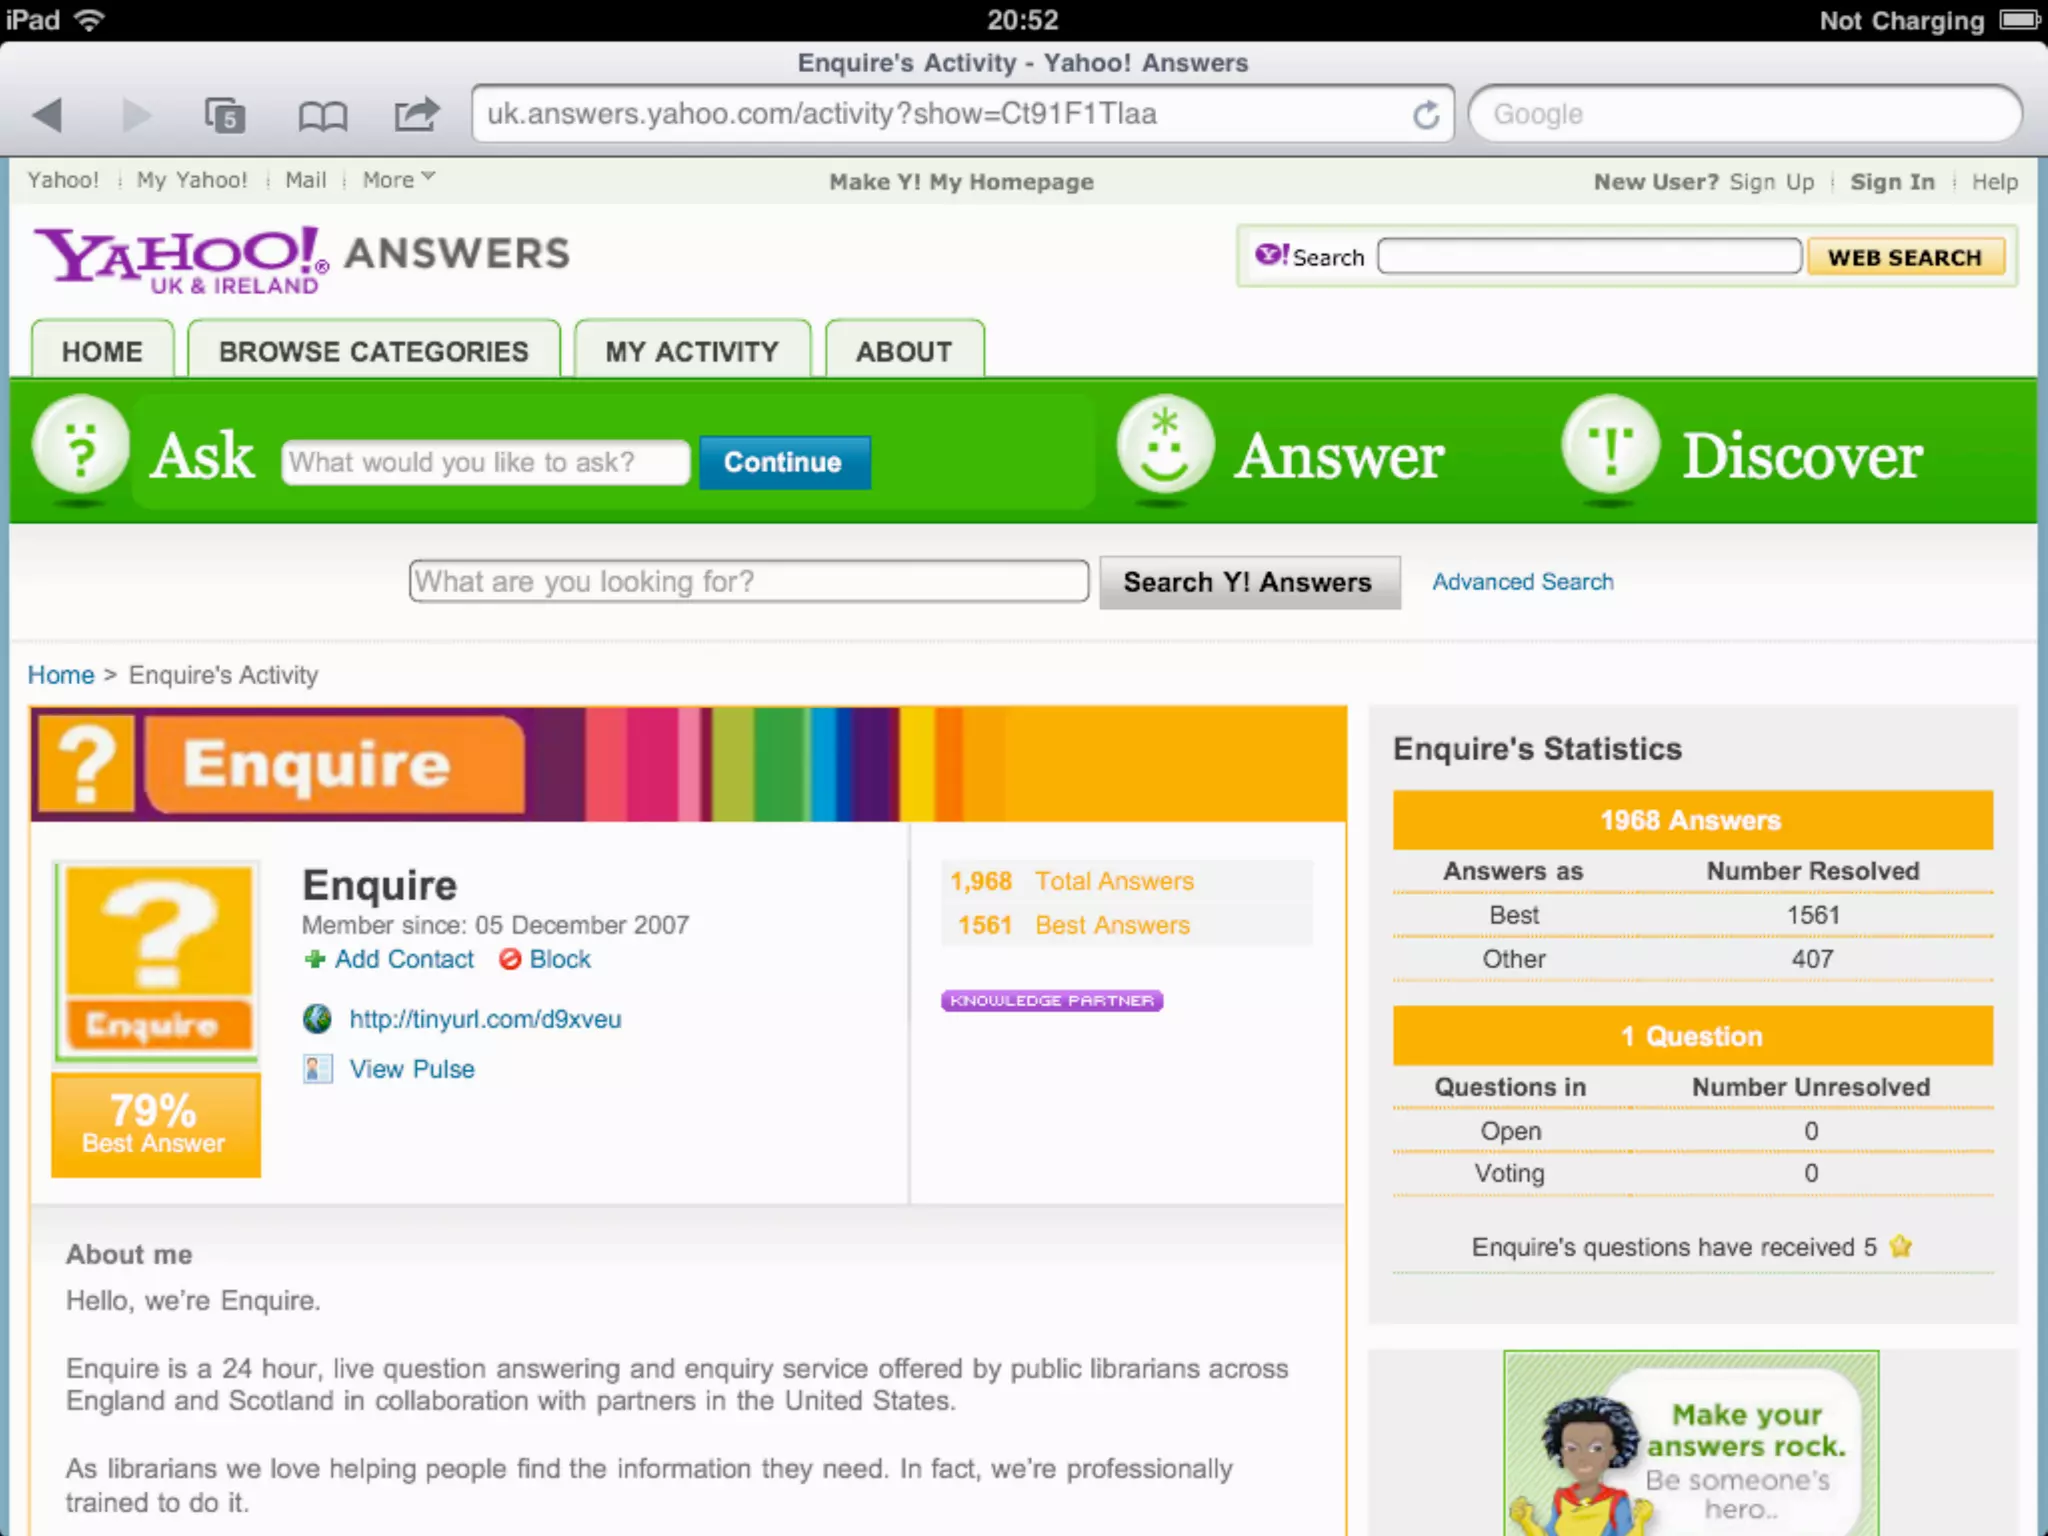Viewport: 2048px width, 1536px height.
Task: Switch to BROWSE CATEGORIES tab
Action: (373, 351)
